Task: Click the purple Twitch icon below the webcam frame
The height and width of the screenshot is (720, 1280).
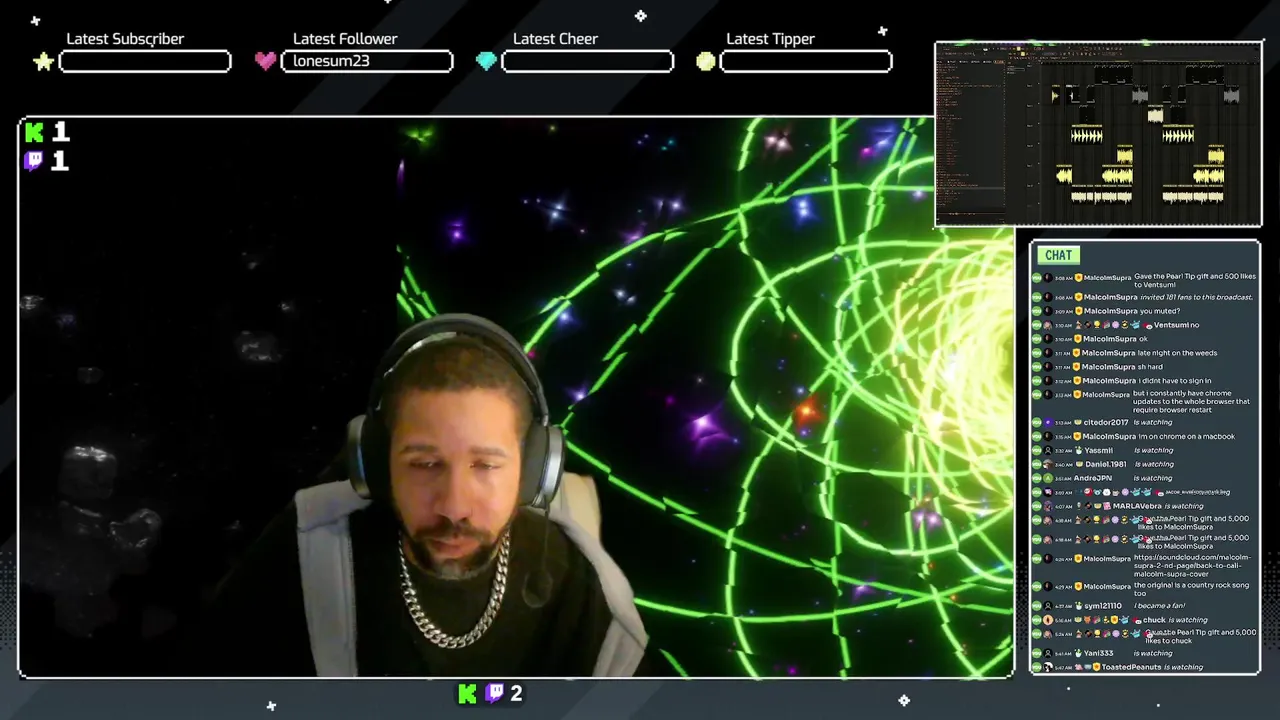Action: tap(494, 693)
